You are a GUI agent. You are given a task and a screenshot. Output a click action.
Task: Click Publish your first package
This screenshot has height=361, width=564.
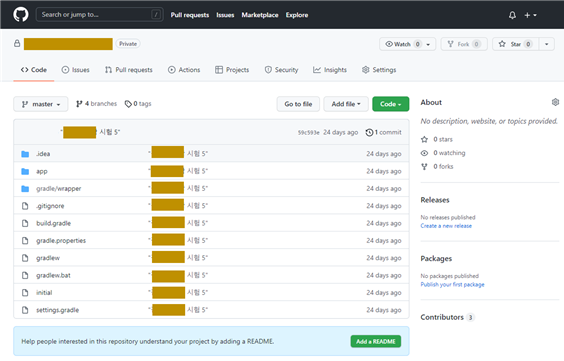pyautogui.click(x=452, y=284)
